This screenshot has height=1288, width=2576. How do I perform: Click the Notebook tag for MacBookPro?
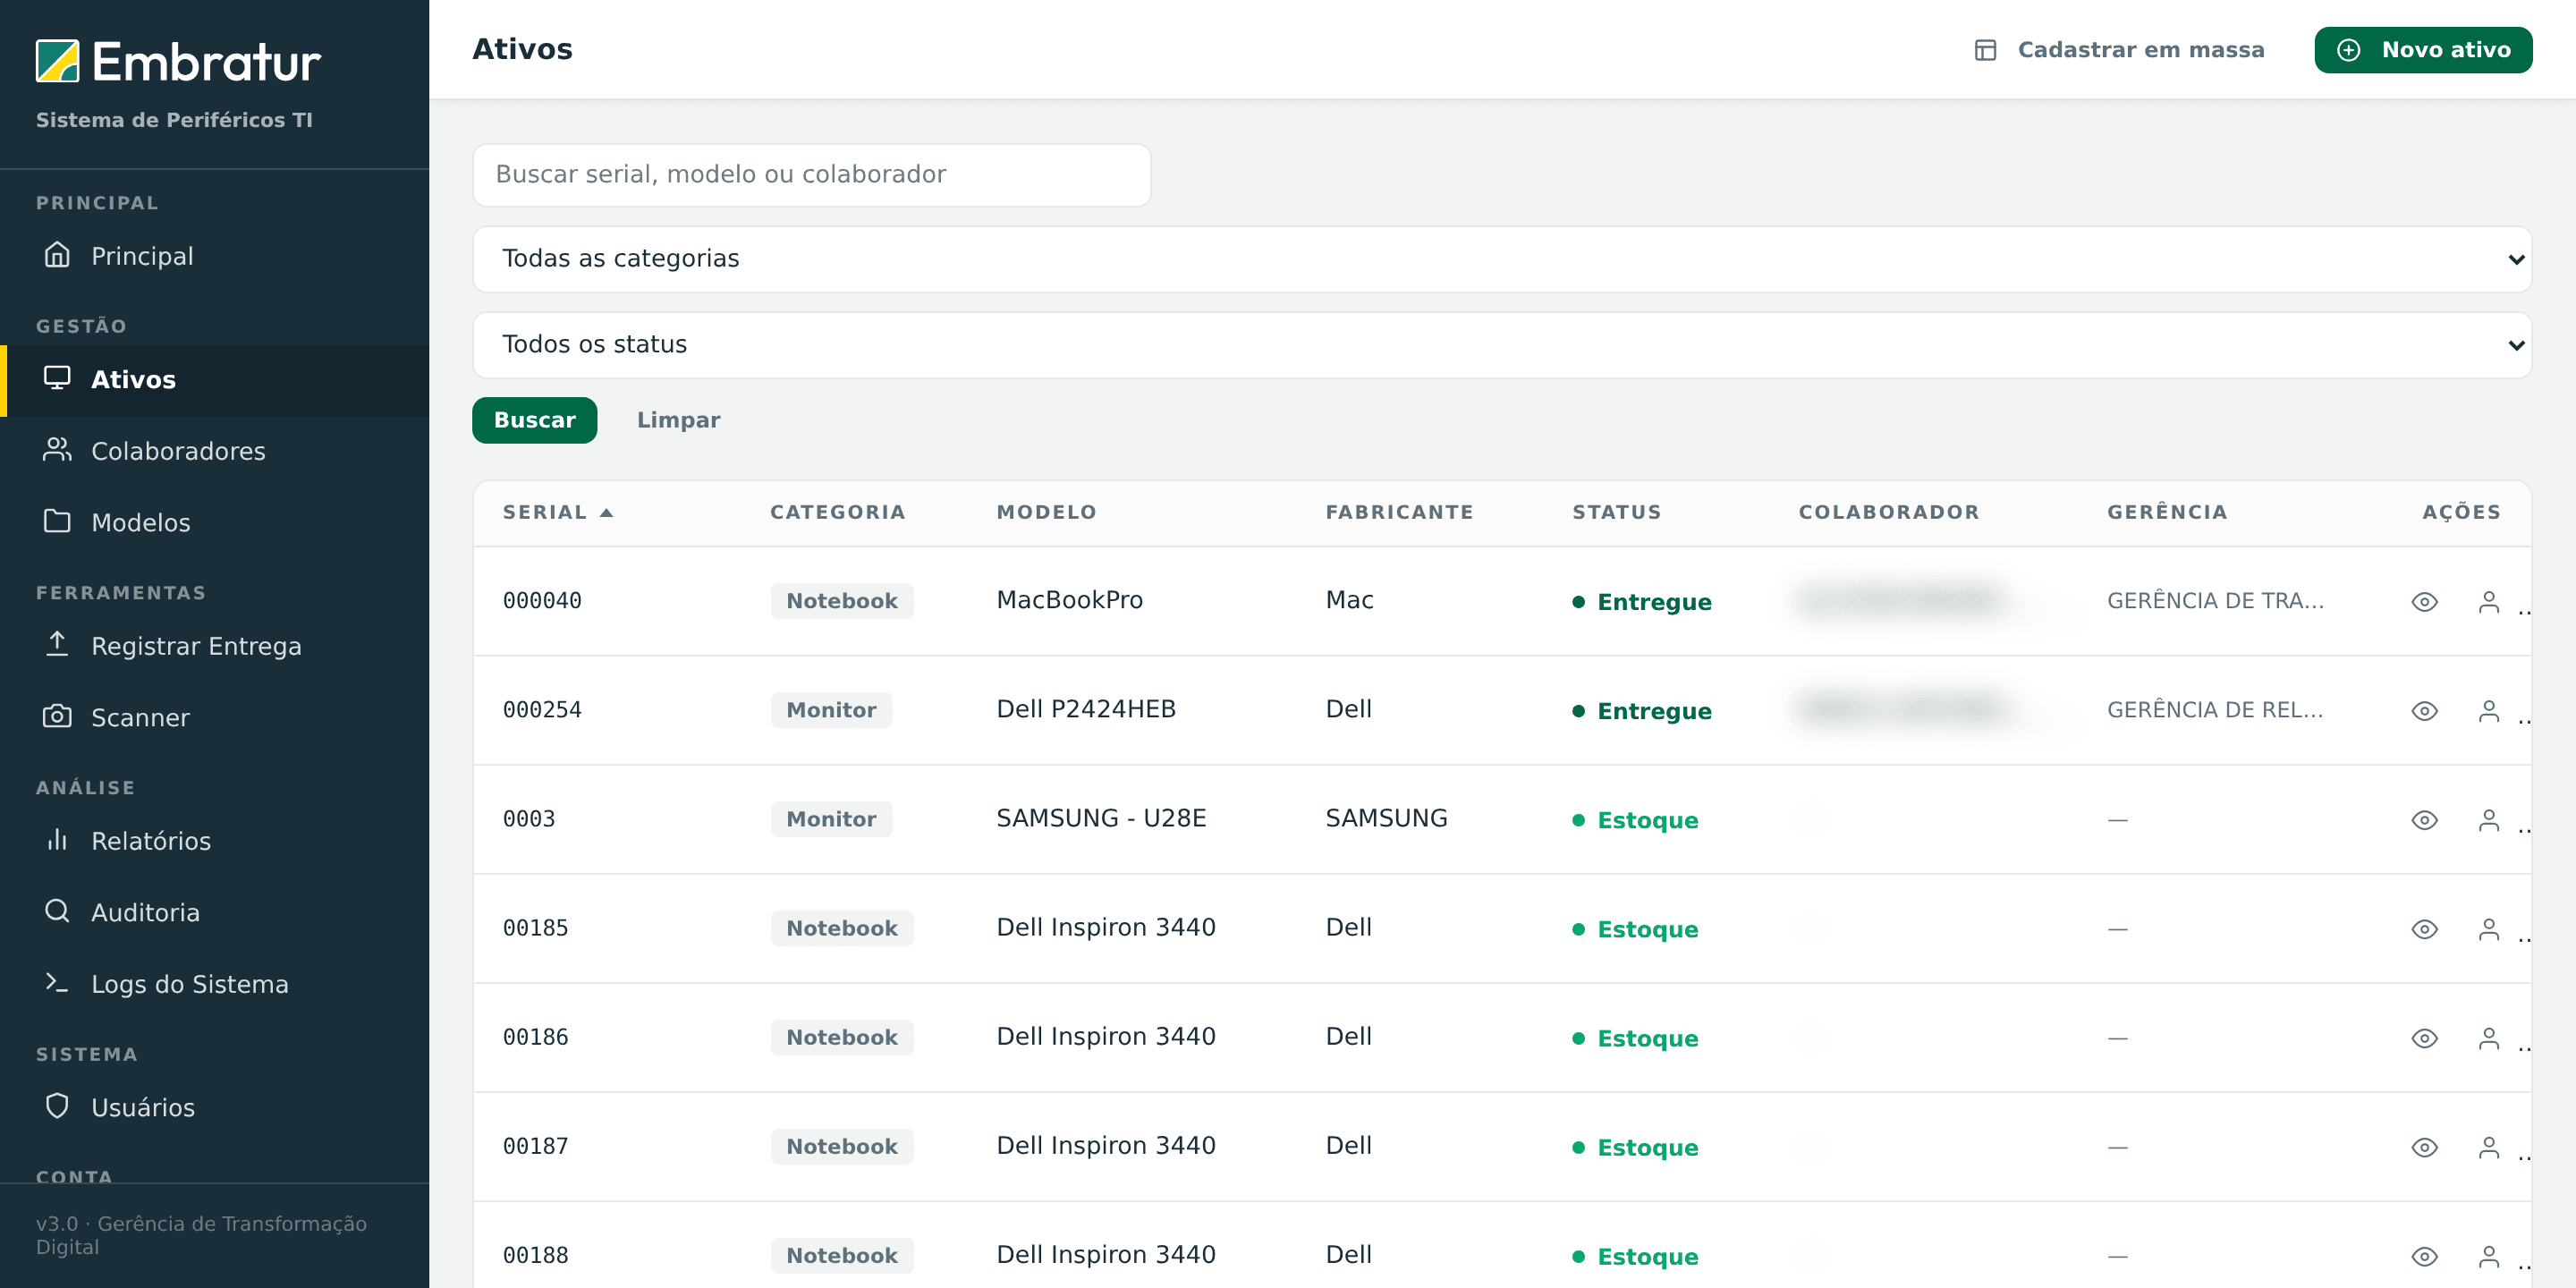pyautogui.click(x=842, y=601)
